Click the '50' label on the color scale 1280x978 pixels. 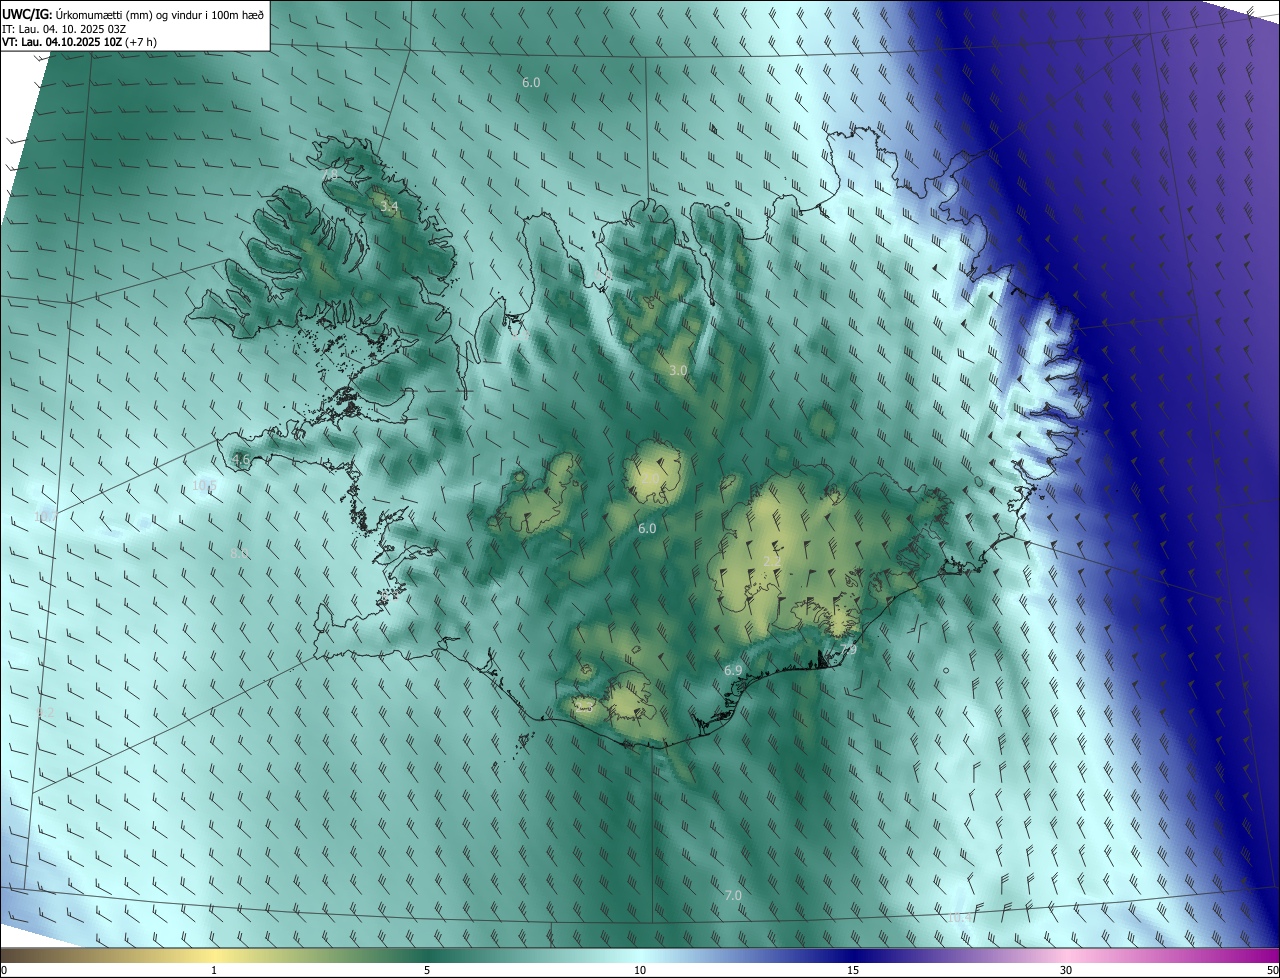(x=1272, y=970)
